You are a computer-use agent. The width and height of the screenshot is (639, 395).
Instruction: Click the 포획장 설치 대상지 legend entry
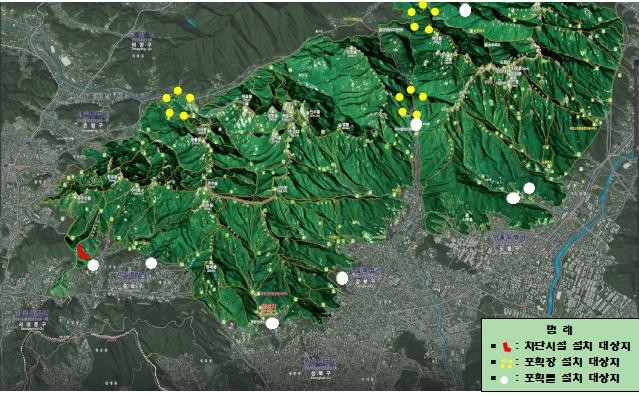(x=572, y=362)
